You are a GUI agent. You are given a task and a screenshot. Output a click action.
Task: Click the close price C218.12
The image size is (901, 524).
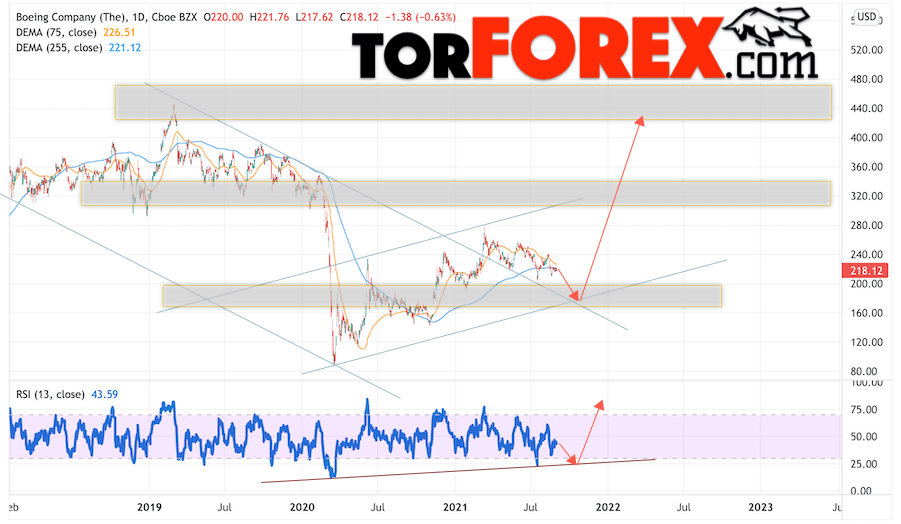click(x=359, y=17)
